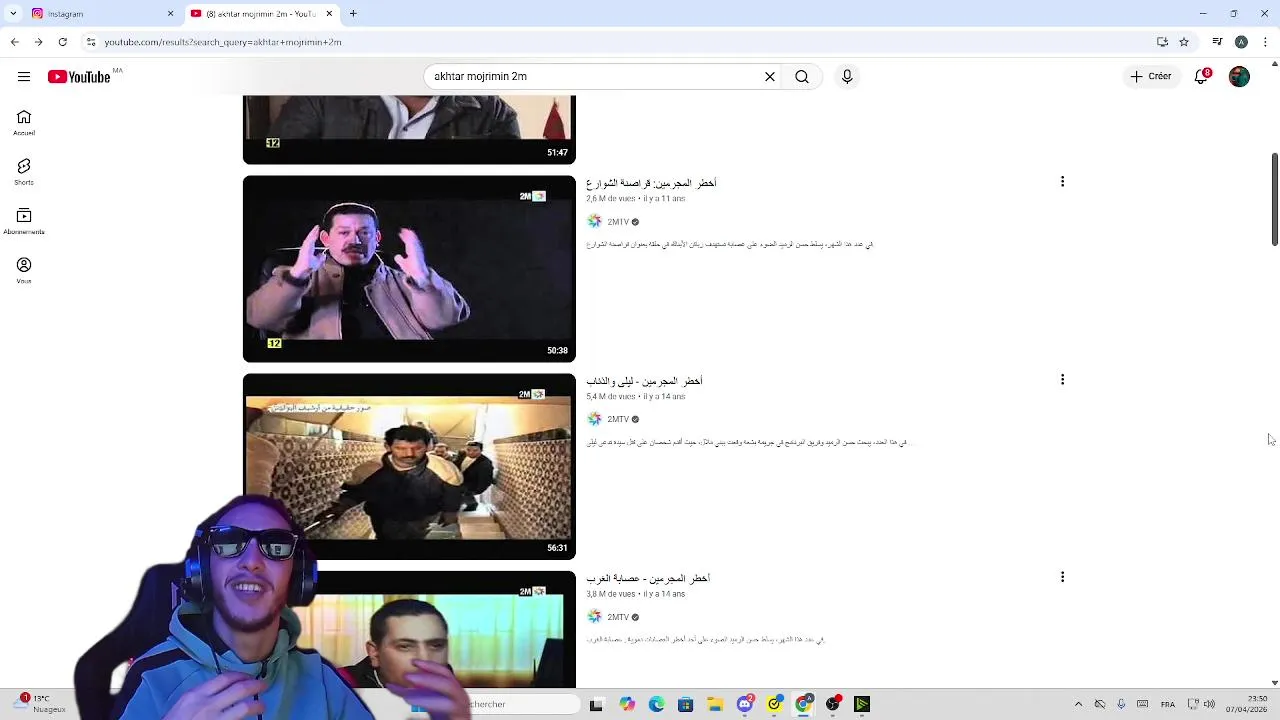Viewport: 1280px width, 720px height.
Task: Play the partially visible 51:47 video thumbnail
Action: (409, 130)
